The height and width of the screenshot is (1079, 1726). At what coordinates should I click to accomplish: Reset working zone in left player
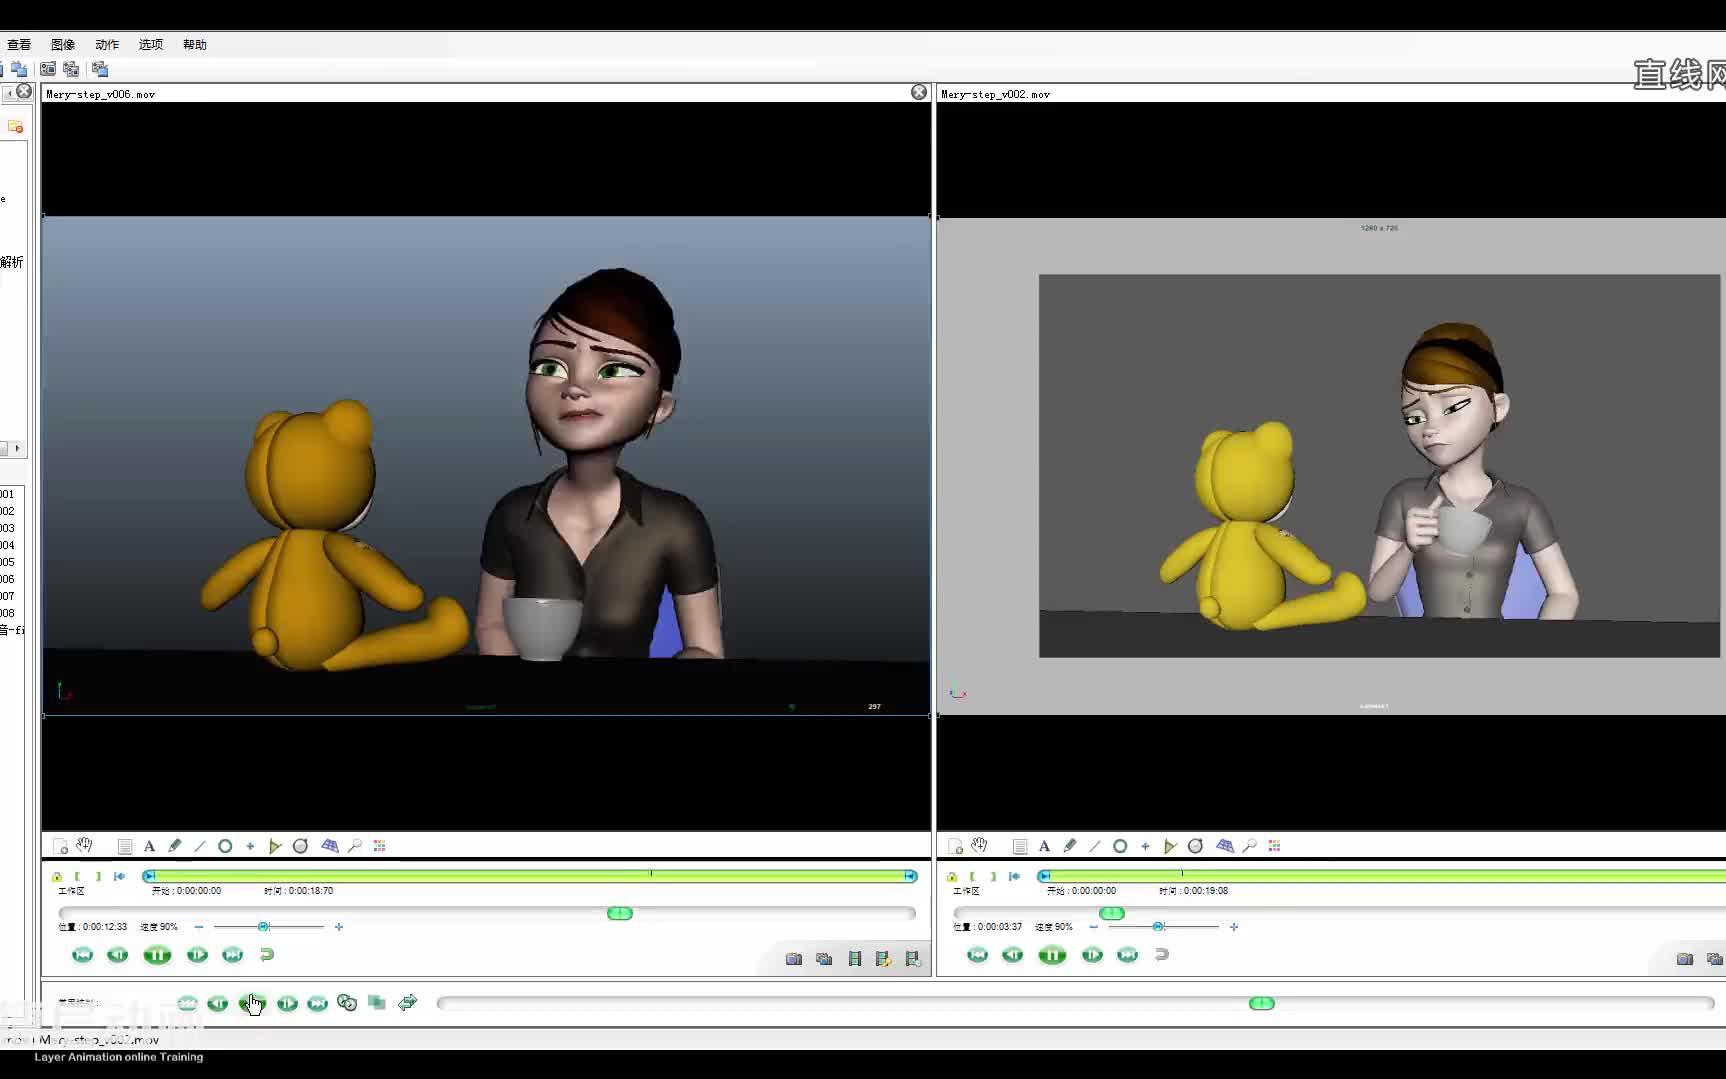(x=120, y=877)
